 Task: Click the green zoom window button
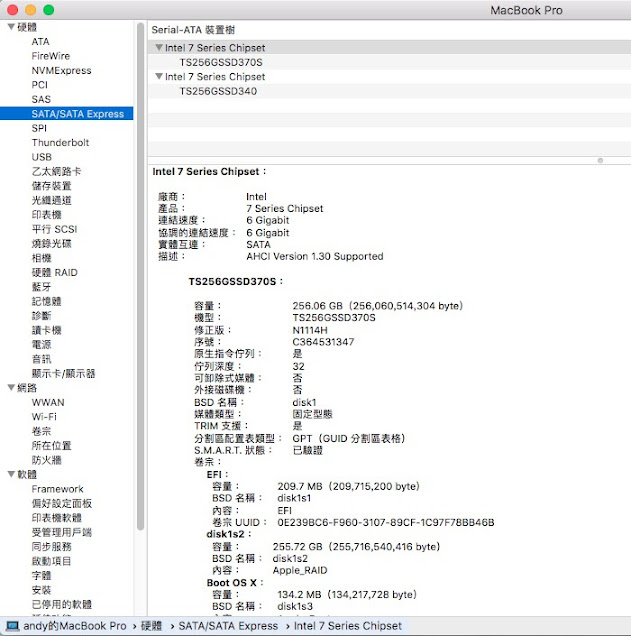point(49,10)
